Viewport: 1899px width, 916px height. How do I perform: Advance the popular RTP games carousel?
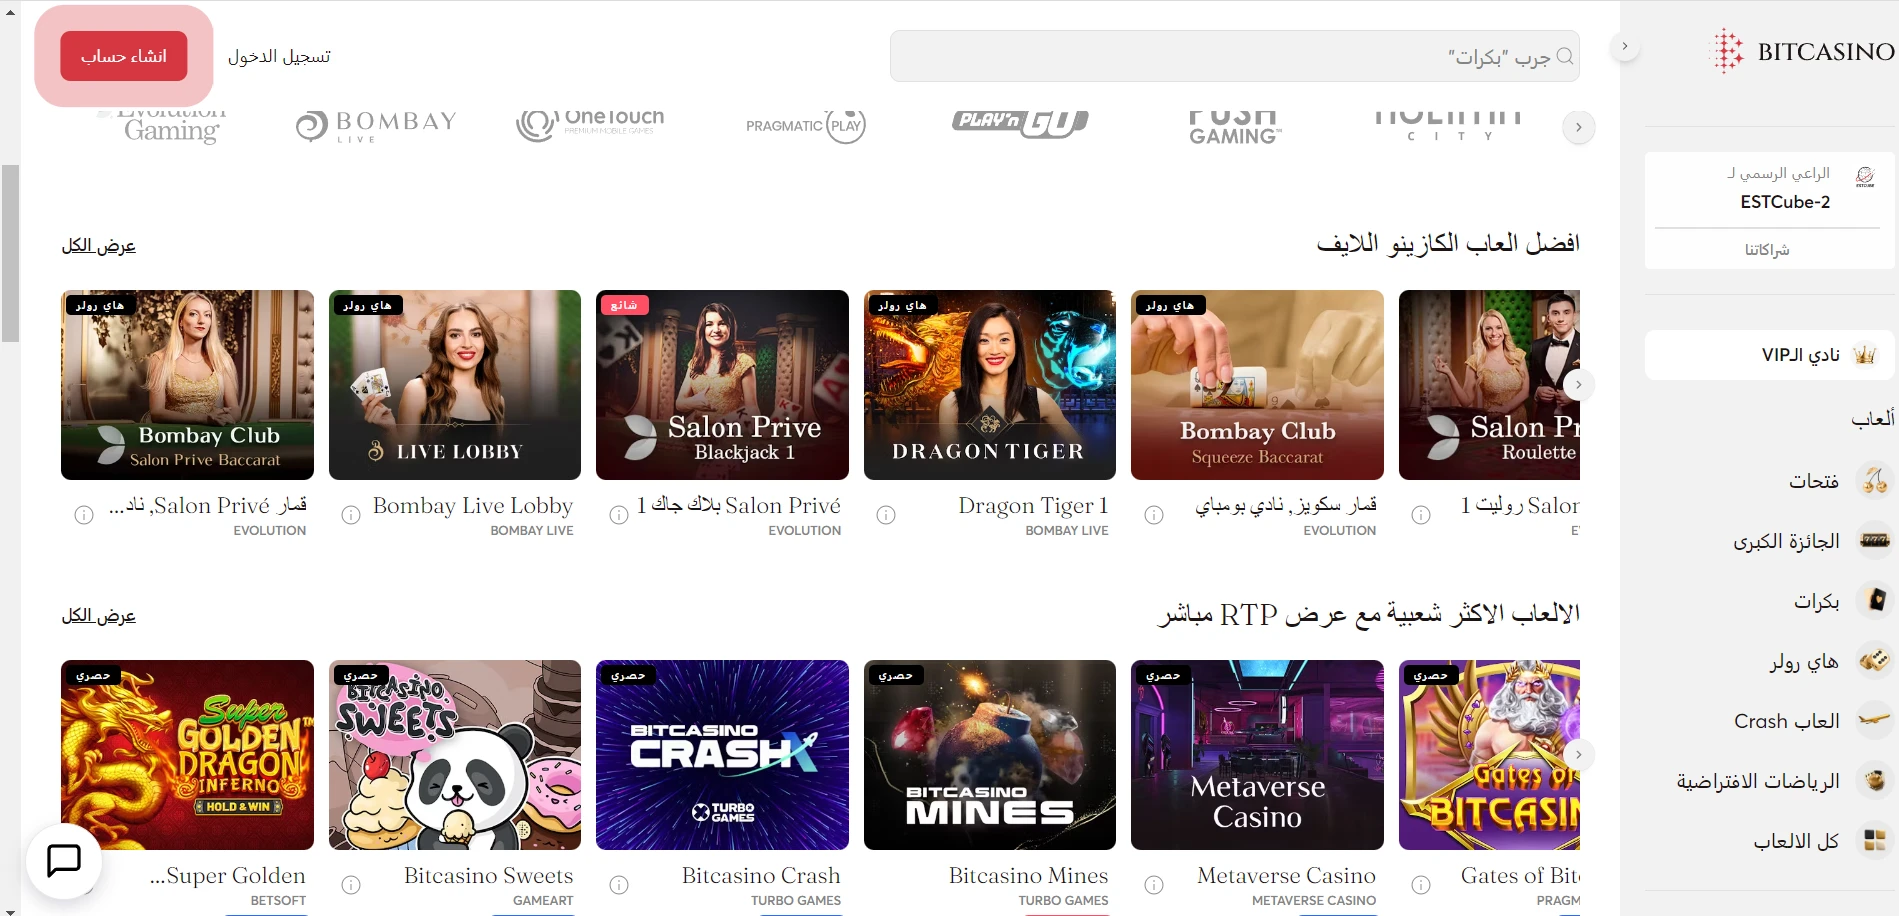(1578, 755)
